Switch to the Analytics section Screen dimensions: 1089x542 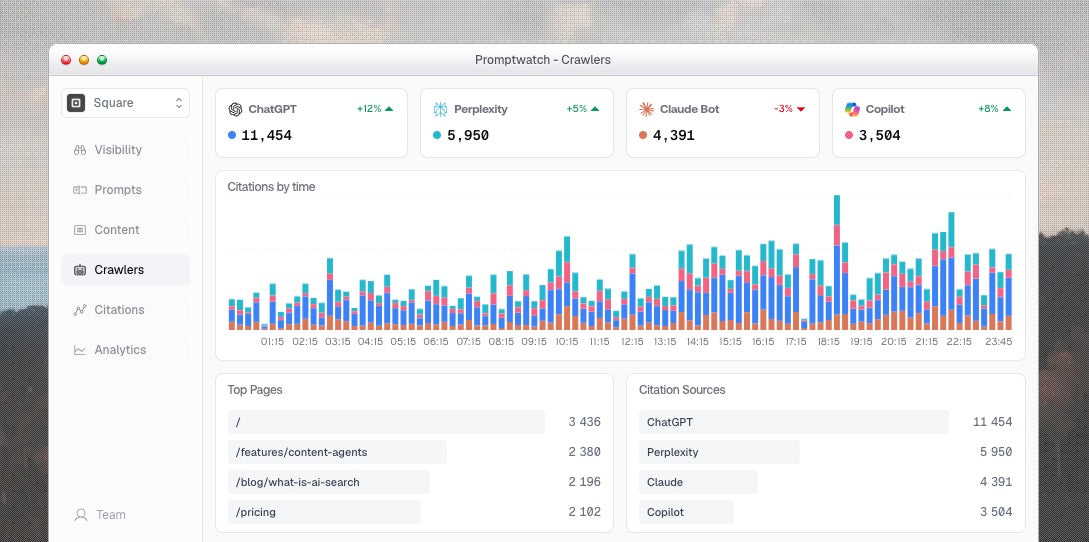click(125, 350)
